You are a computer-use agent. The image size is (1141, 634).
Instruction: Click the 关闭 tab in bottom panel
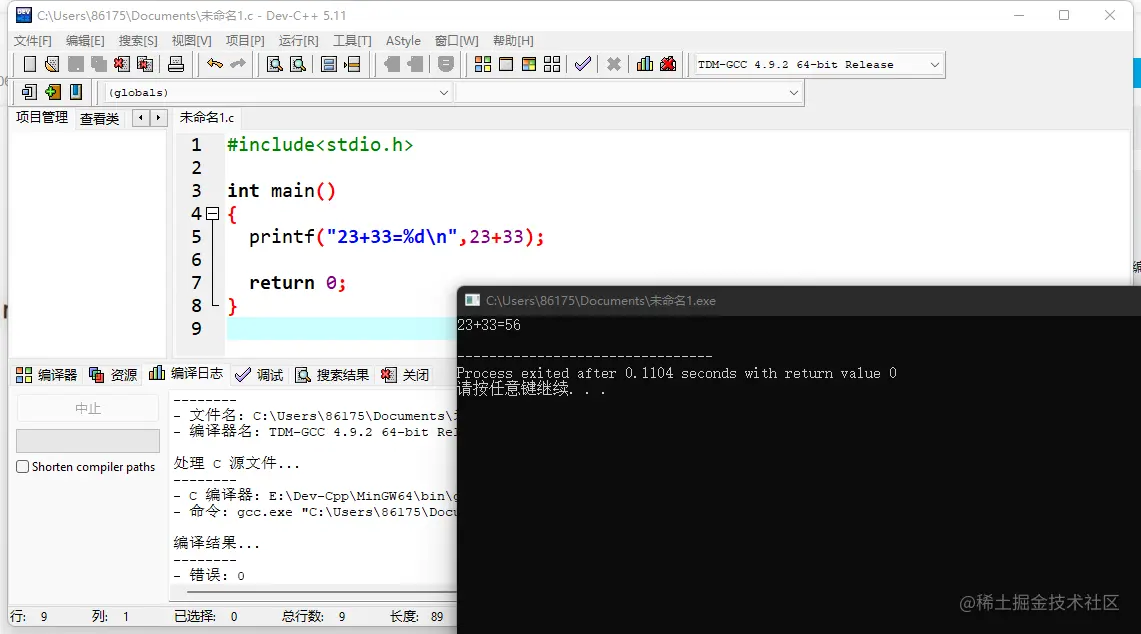click(405, 375)
